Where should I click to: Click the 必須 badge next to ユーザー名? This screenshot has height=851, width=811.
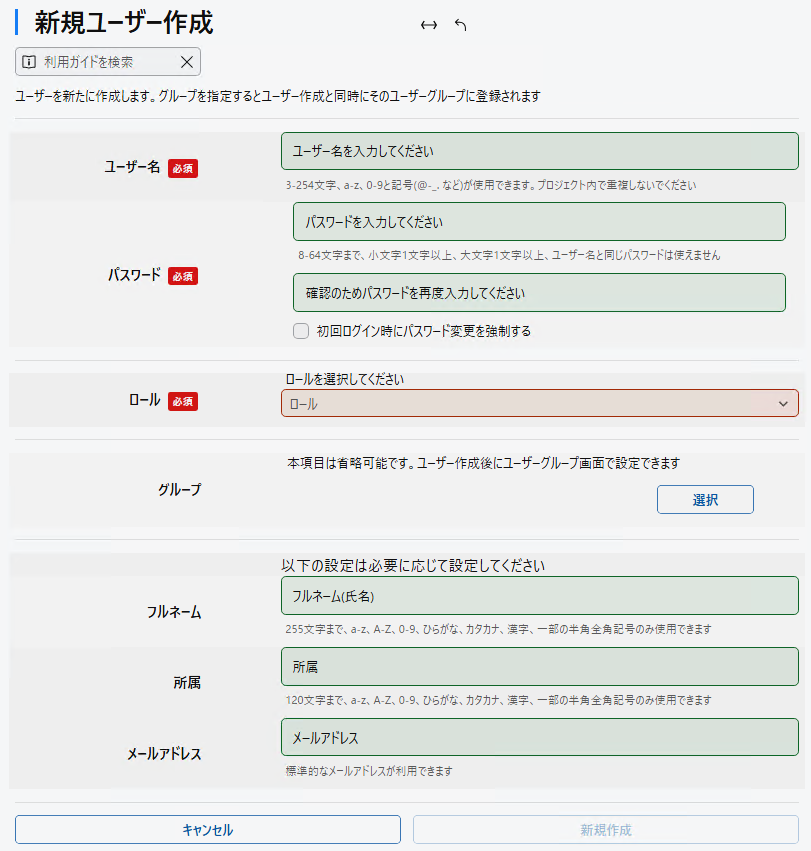[x=183, y=168]
